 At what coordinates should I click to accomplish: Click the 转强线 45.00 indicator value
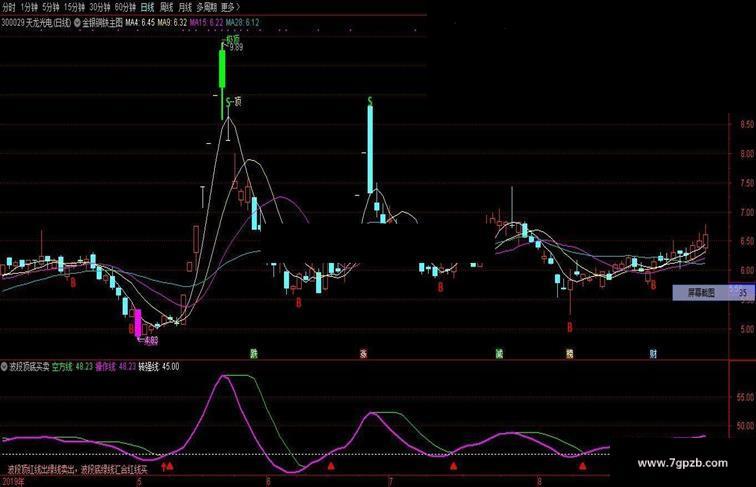click(159, 366)
